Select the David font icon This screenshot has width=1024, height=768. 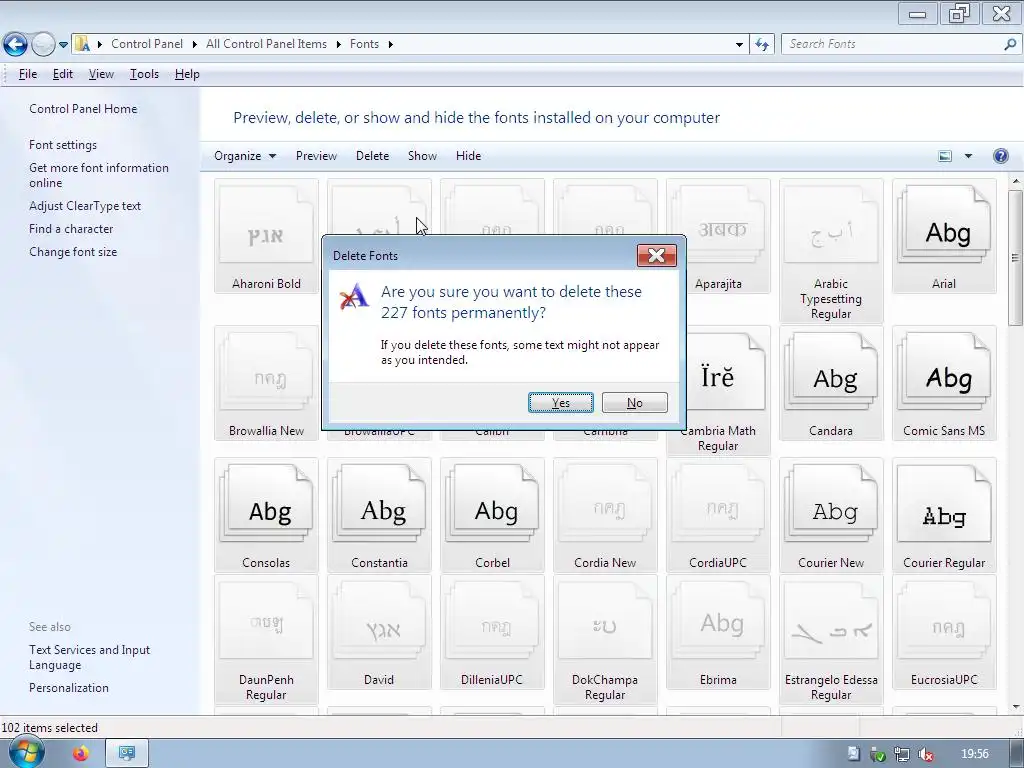coord(379,632)
